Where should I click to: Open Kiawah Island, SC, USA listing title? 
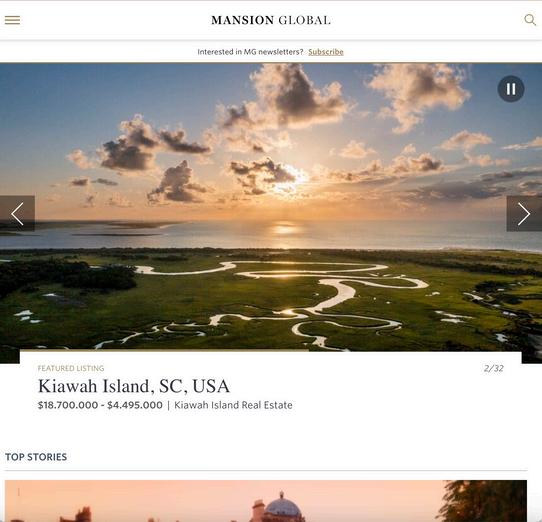pos(134,386)
